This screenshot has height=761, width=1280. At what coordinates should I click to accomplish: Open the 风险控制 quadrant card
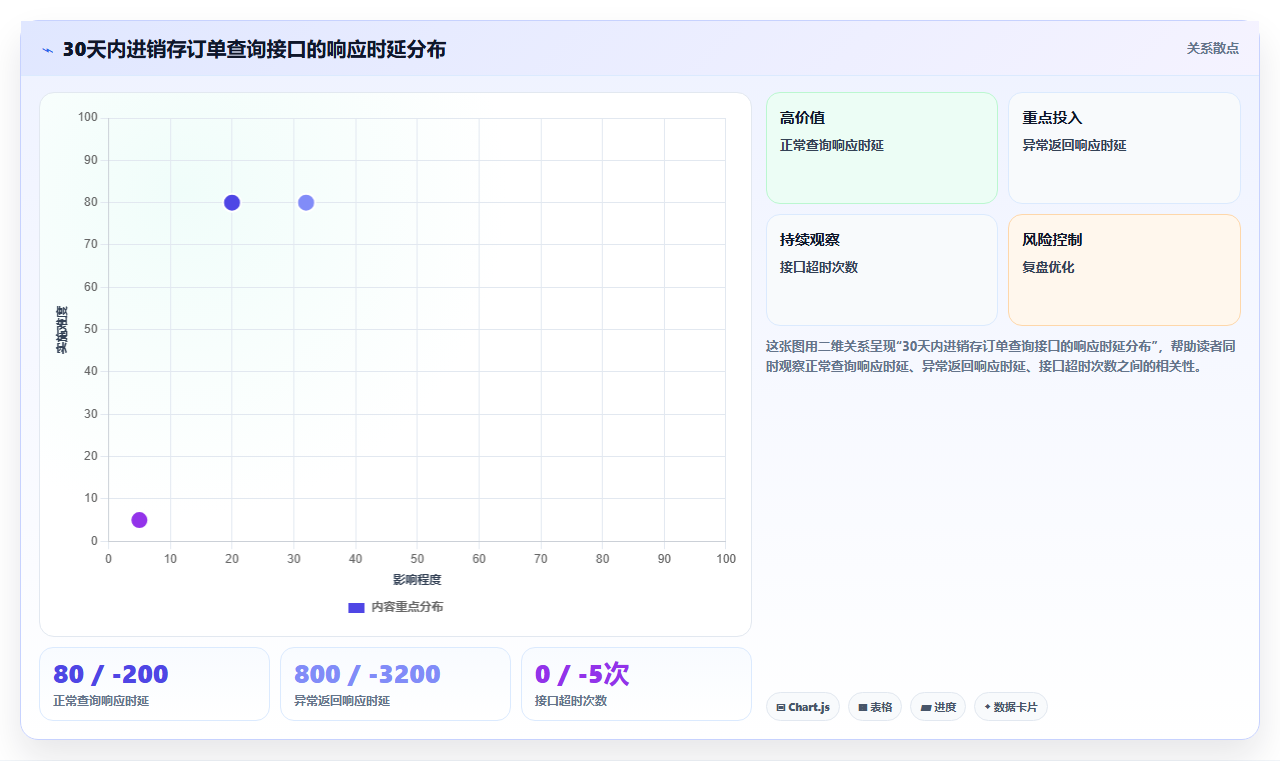(1124, 270)
